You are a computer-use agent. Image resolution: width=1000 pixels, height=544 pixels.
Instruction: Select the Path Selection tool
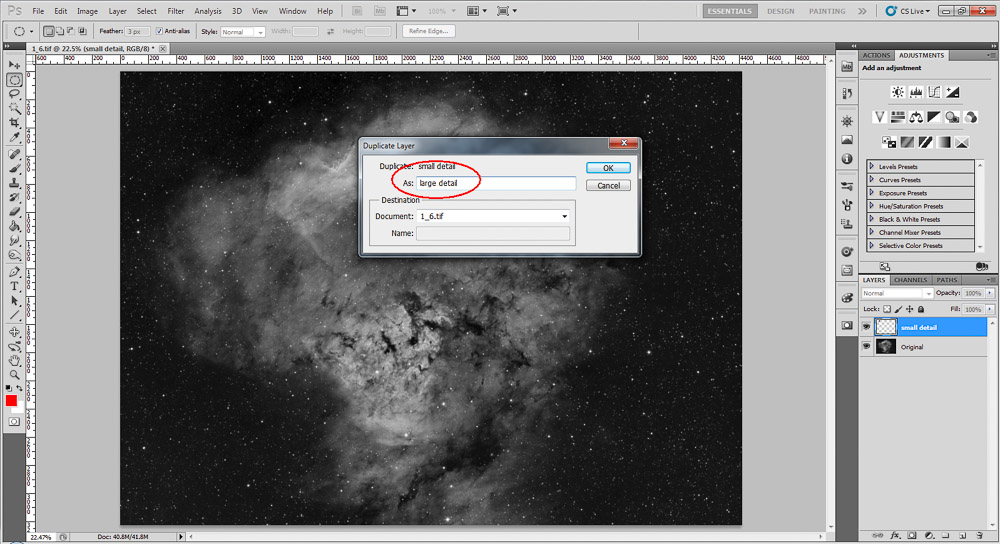pyautogui.click(x=14, y=301)
